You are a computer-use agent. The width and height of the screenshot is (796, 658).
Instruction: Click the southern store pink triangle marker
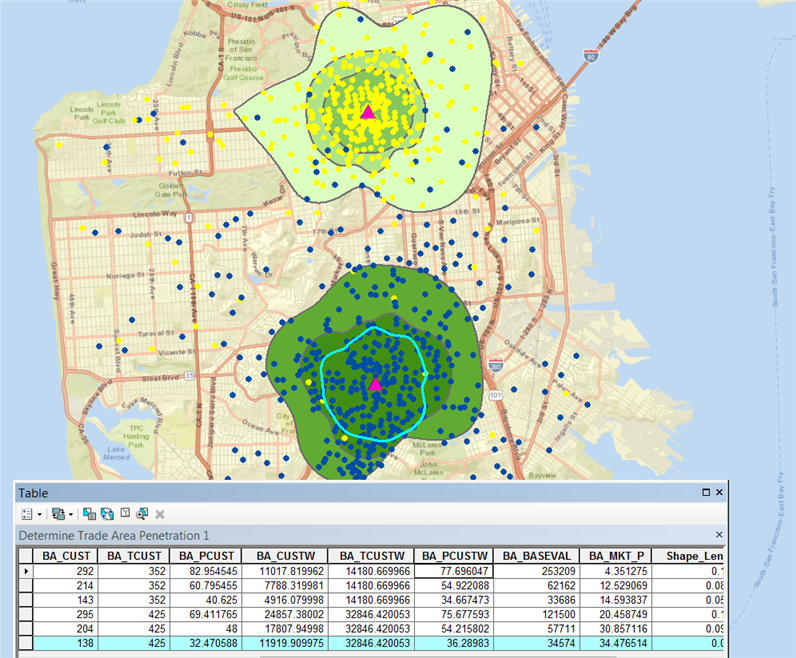point(375,384)
